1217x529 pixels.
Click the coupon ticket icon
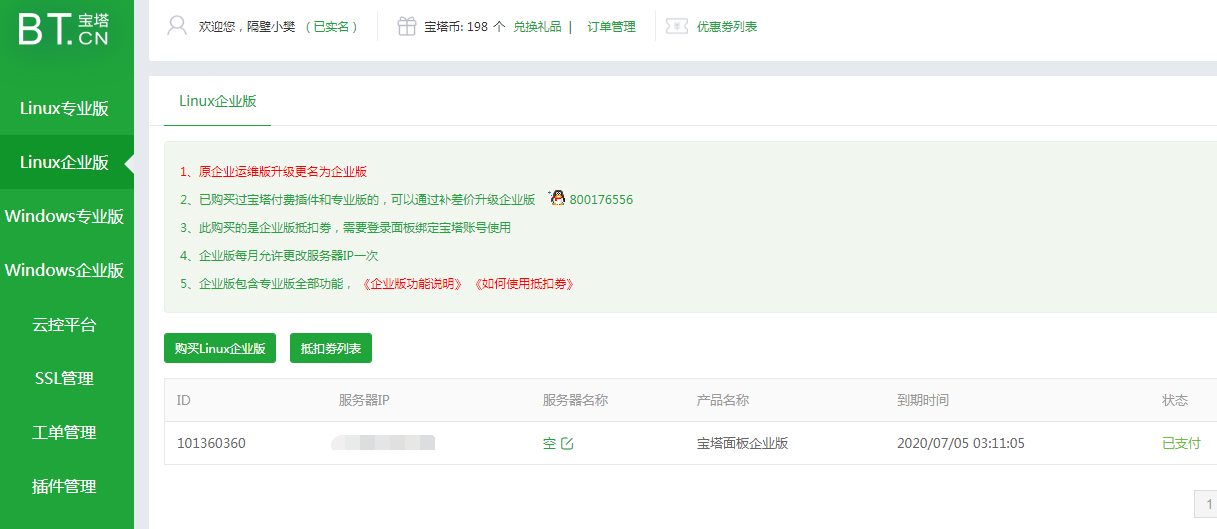click(677, 27)
